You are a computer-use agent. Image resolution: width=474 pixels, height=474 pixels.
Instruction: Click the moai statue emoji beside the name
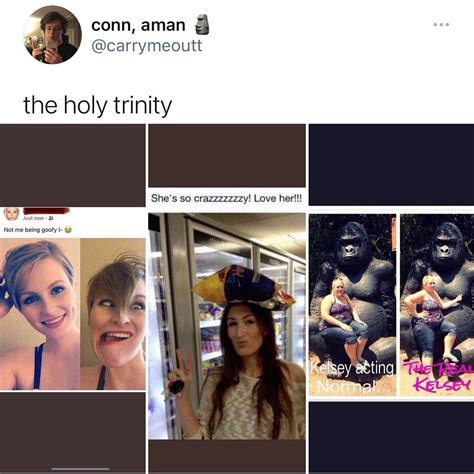202,25
